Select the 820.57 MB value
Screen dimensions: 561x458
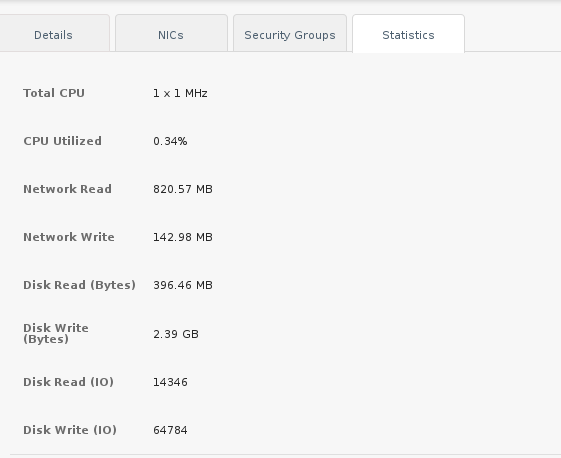183,189
